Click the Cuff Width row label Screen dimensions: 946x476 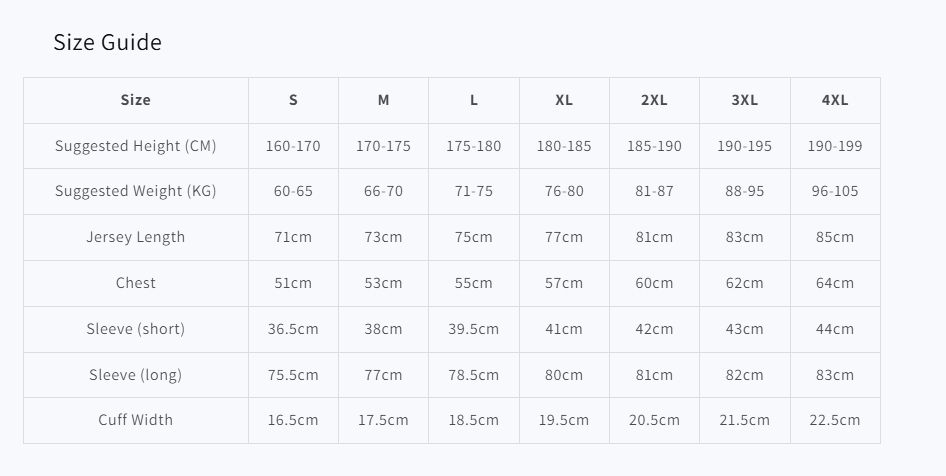136,420
